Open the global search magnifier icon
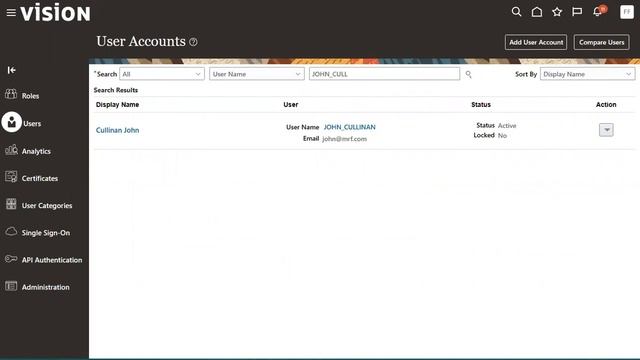This screenshot has height=360, width=640. (x=516, y=12)
